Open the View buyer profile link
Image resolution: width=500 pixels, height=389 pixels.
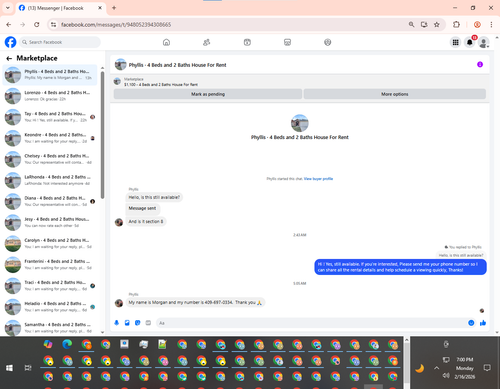pyautogui.click(x=318, y=179)
